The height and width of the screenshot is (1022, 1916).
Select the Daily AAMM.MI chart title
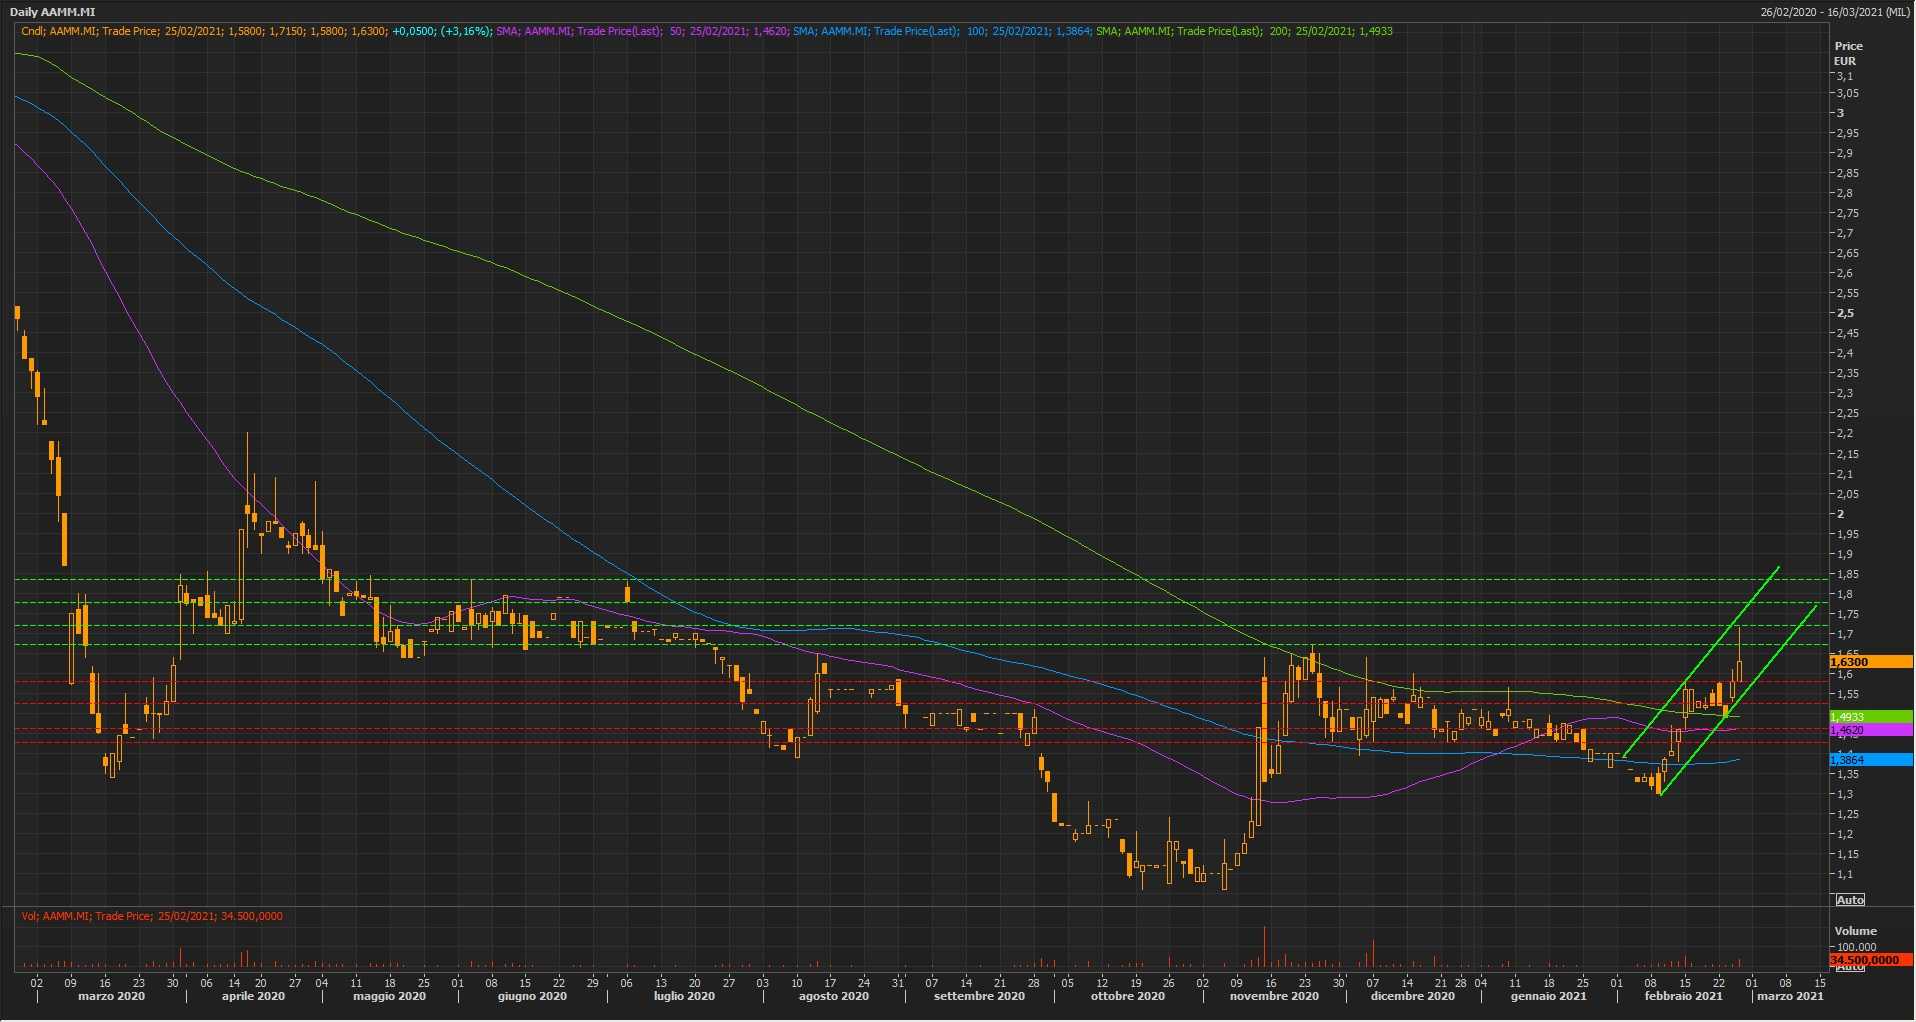(53, 12)
